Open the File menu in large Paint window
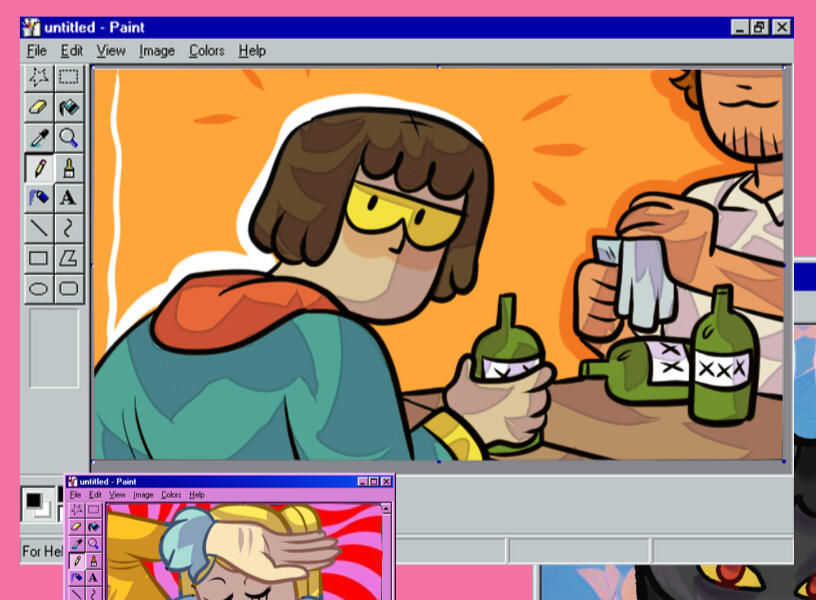Viewport: 816px width, 600px height. pos(37,51)
